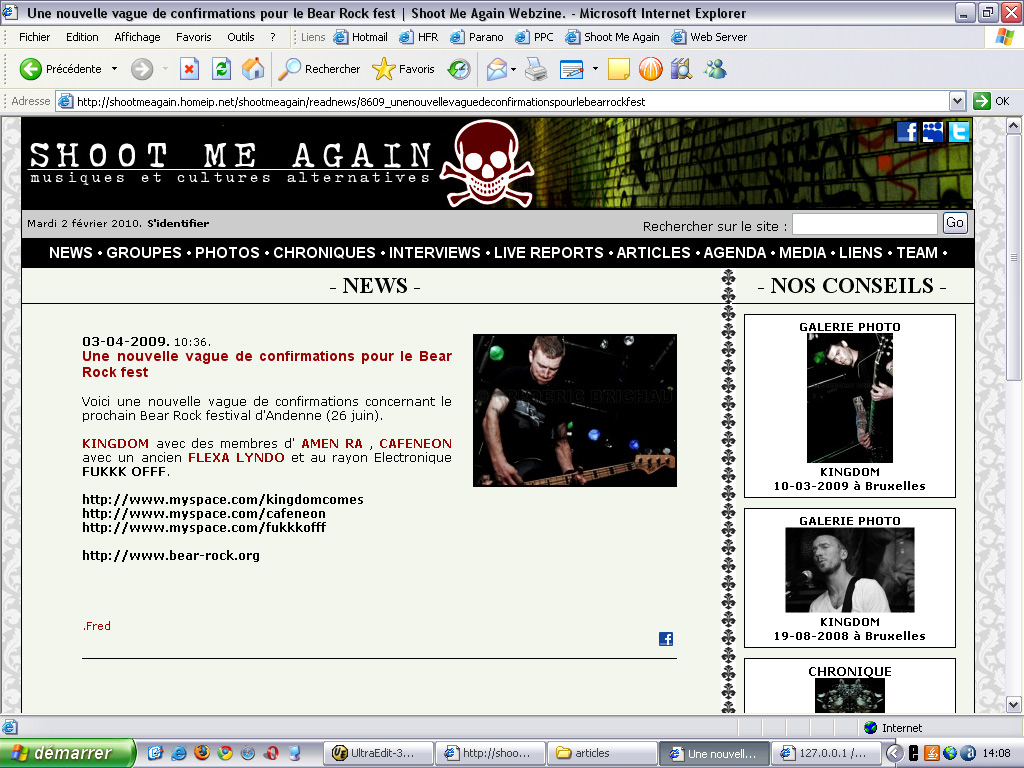Open the PPC links bar shortcut
This screenshot has height=768, width=1024.
click(x=534, y=37)
